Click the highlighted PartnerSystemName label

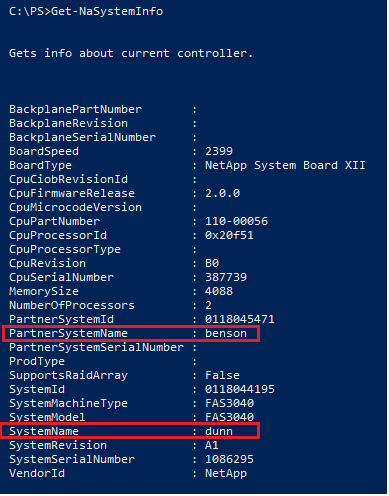pyautogui.click(x=68, y=333)
